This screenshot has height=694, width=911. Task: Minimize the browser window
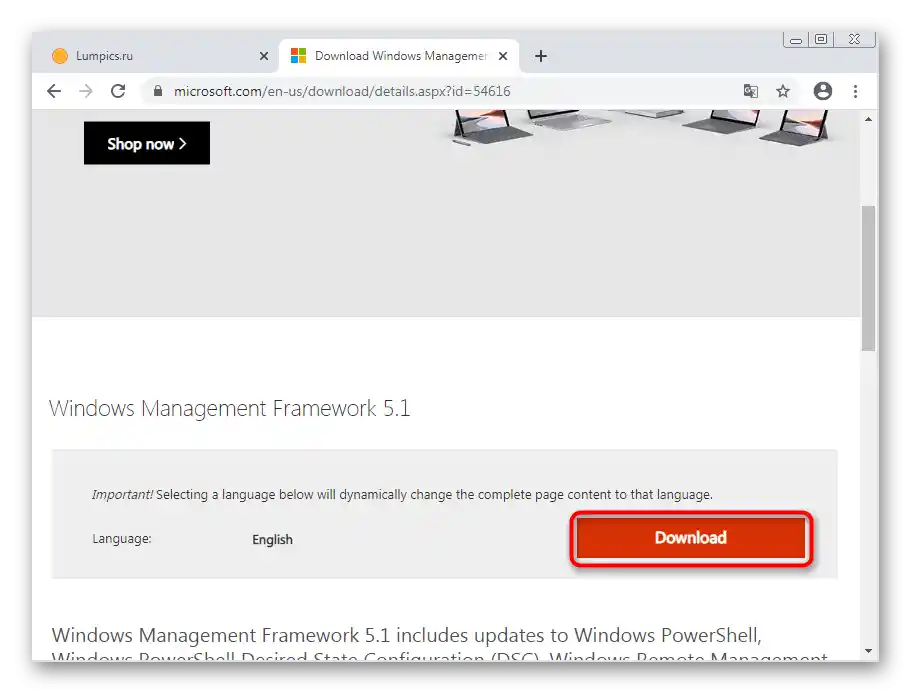796,40
